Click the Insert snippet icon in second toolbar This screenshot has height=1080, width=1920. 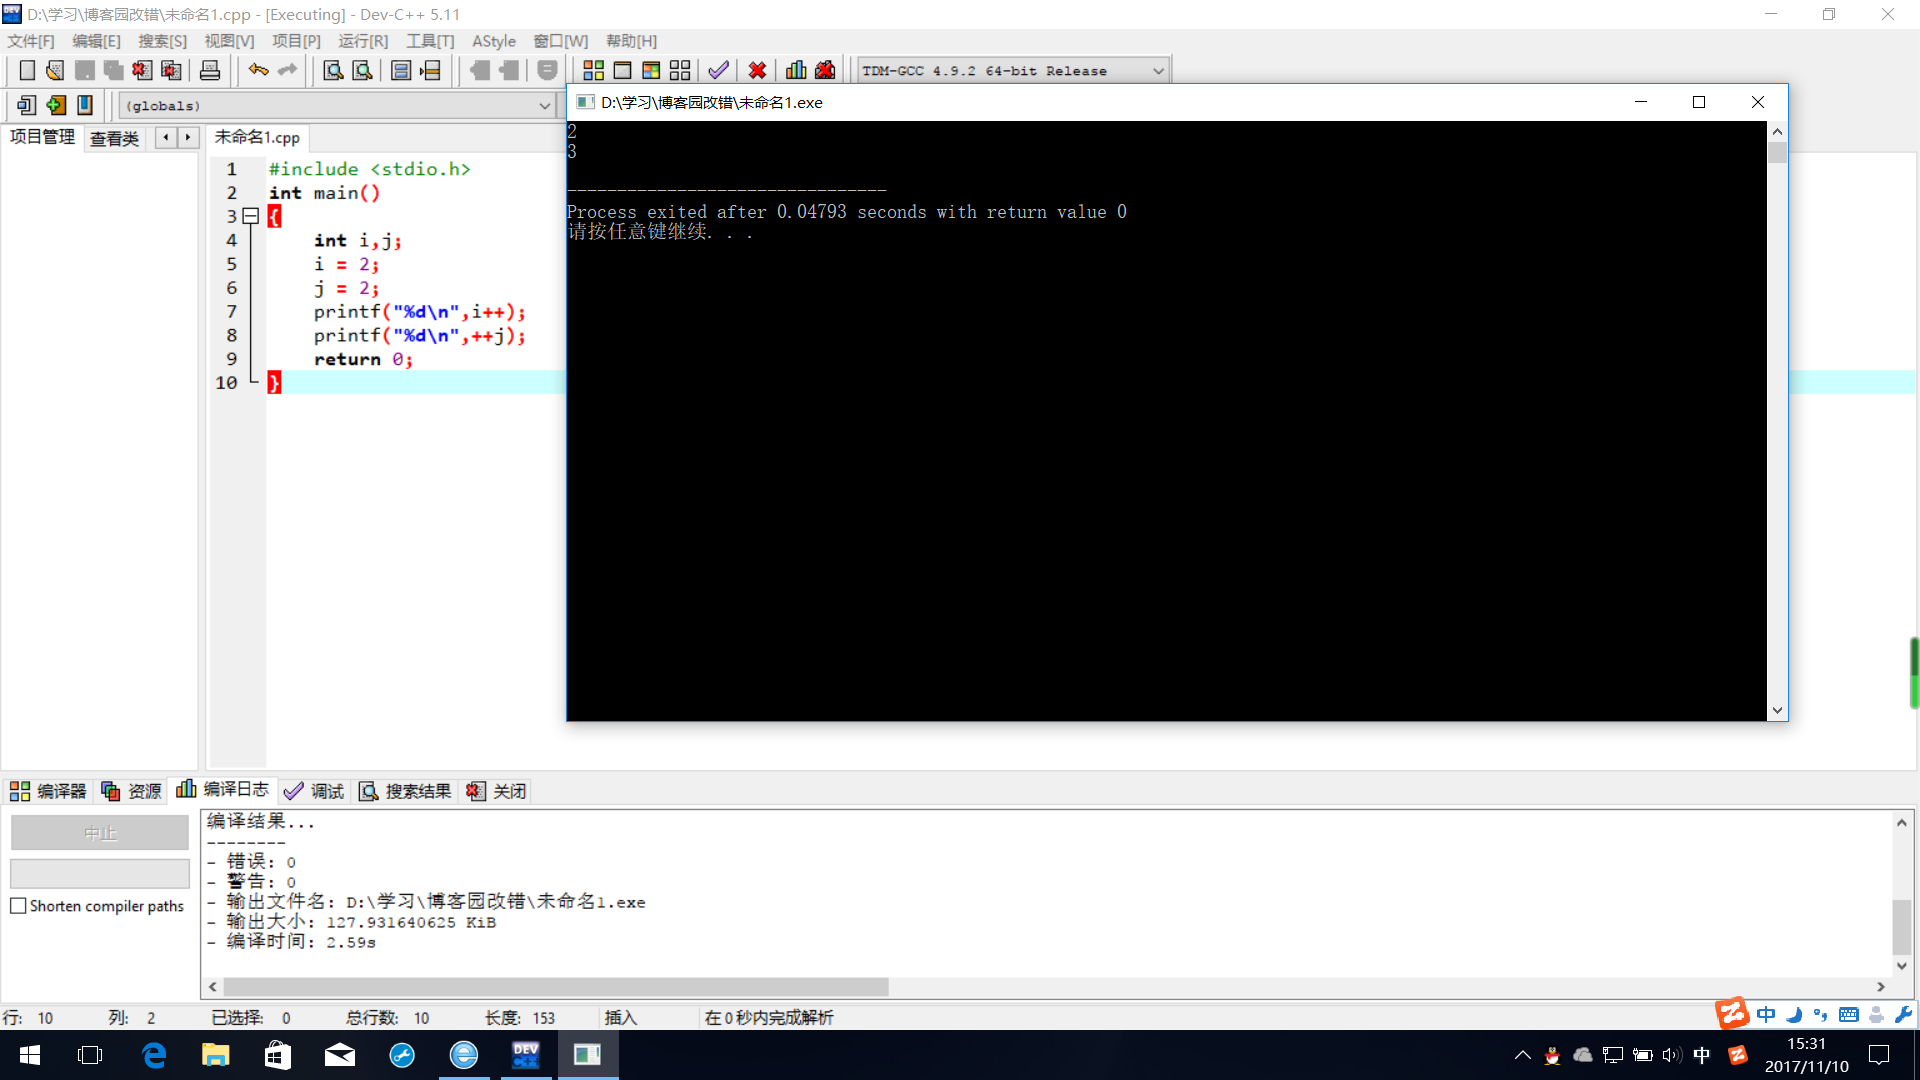(27, 105)
